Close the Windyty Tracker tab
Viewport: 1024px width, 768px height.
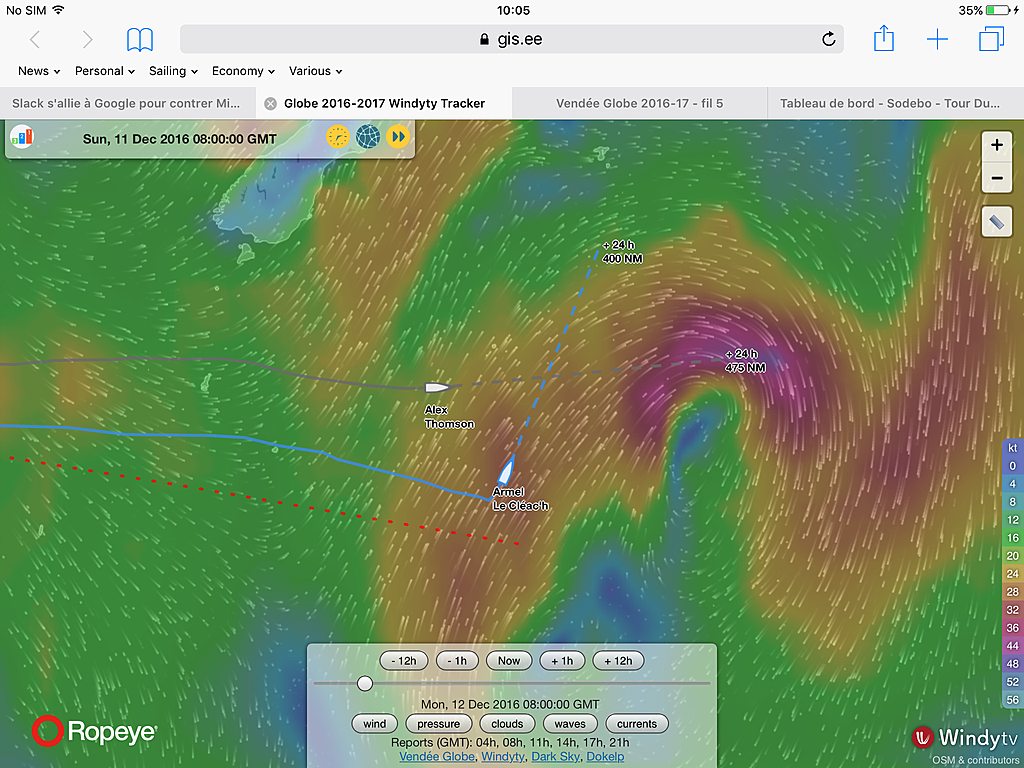pyautogui.click(x=270, y=103)
